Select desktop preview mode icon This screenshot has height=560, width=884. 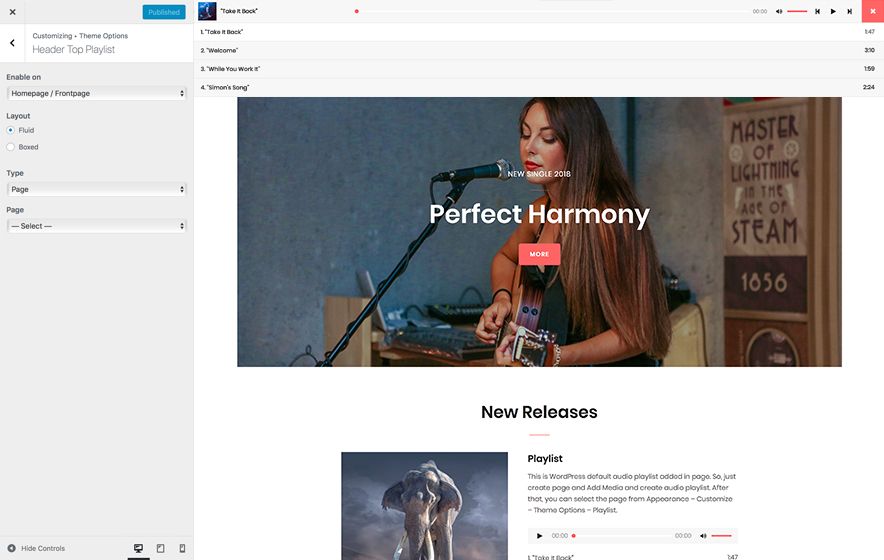(x=138, y=548)
